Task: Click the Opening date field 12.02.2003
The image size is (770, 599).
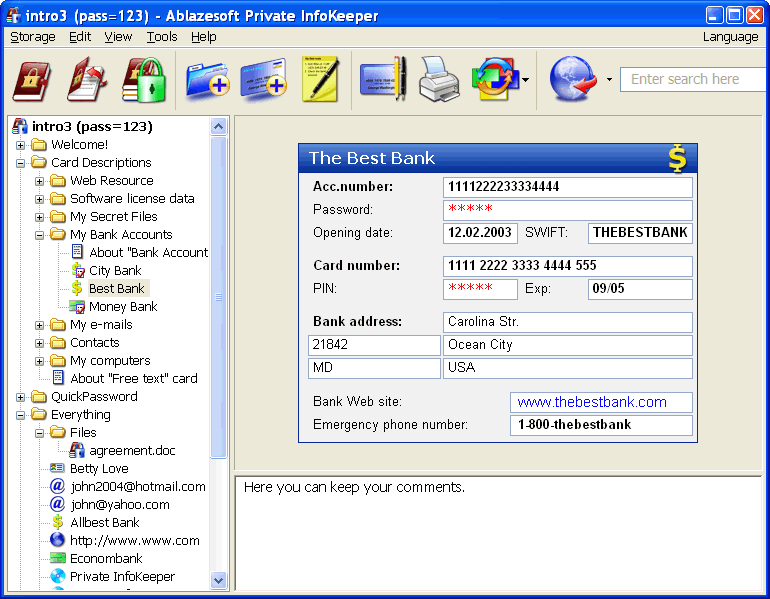Action: (480, 233)
